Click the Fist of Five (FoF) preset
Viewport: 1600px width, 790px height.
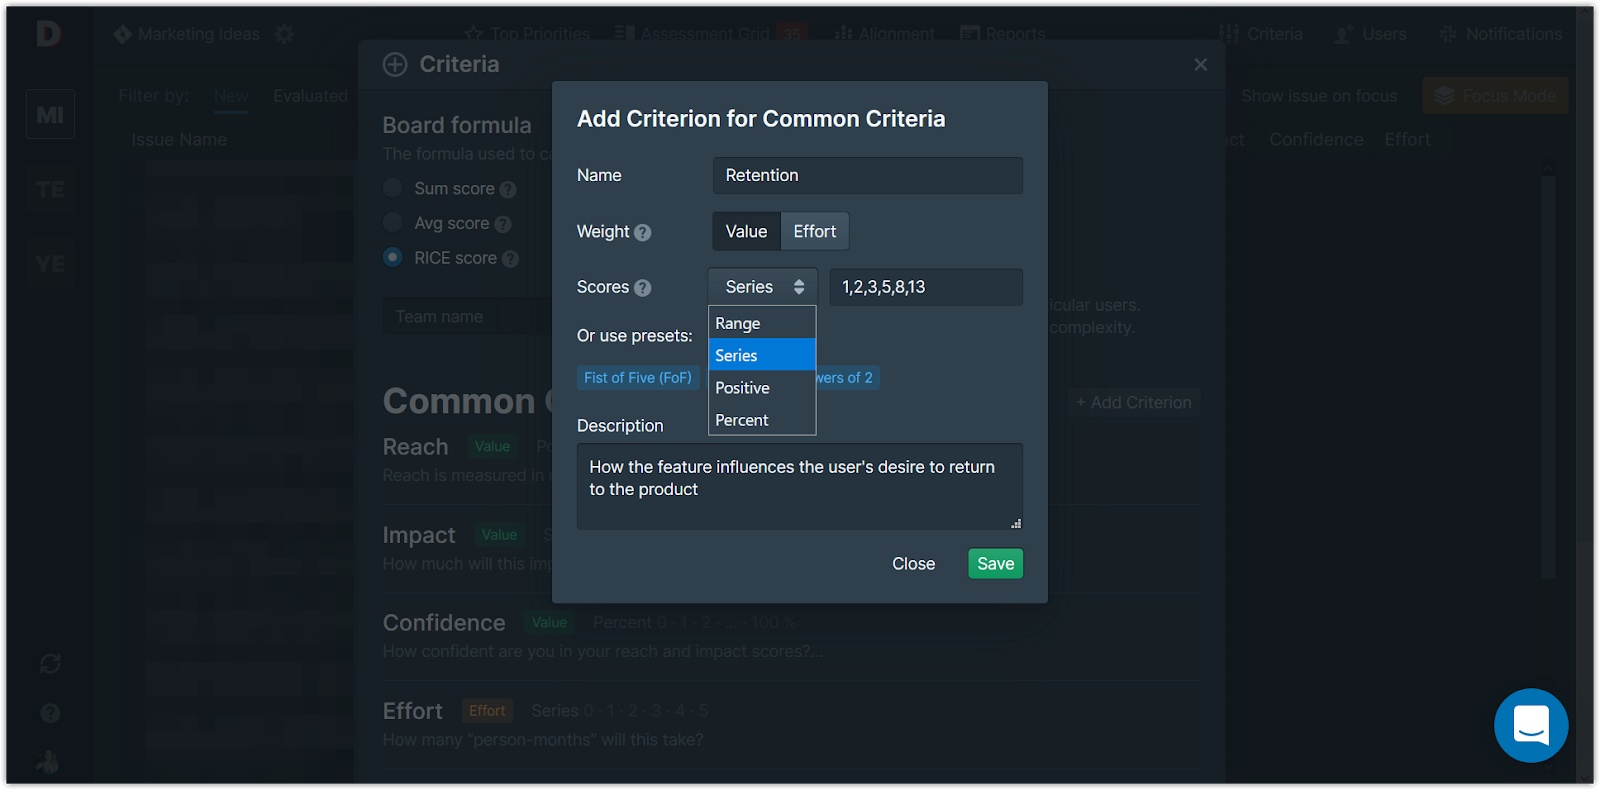638,378
